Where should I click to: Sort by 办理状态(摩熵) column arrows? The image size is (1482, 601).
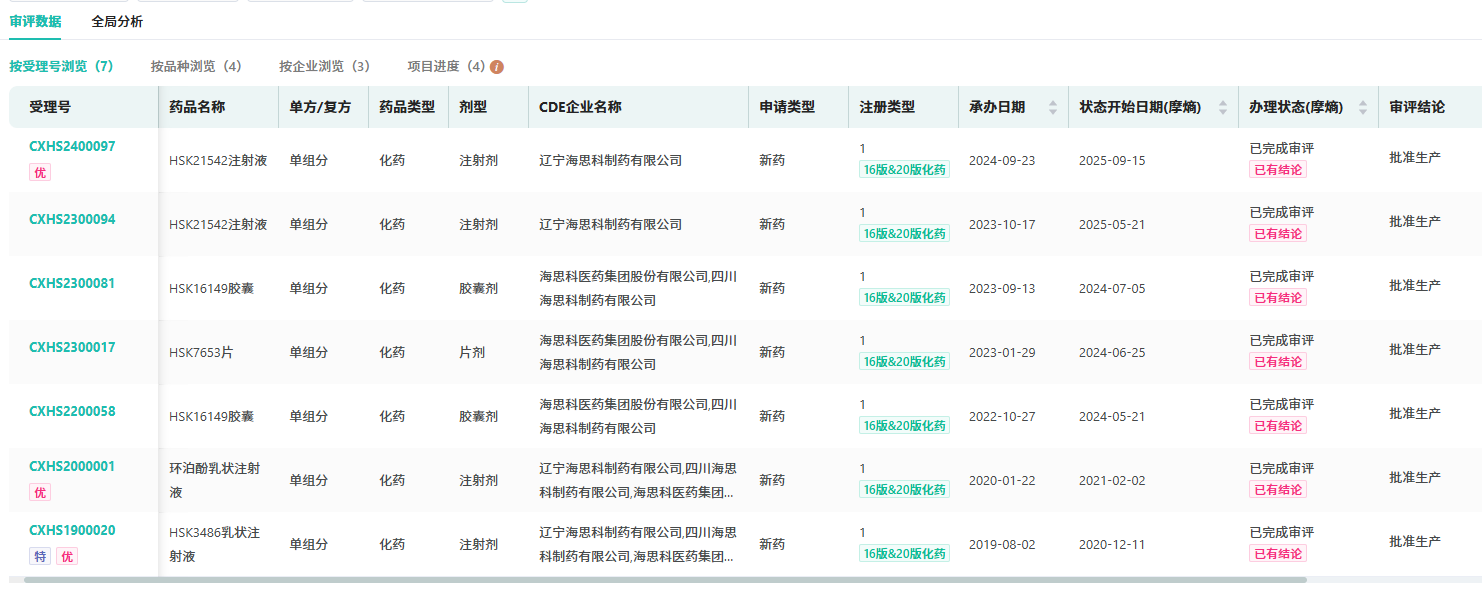(x=1362, y=108)
